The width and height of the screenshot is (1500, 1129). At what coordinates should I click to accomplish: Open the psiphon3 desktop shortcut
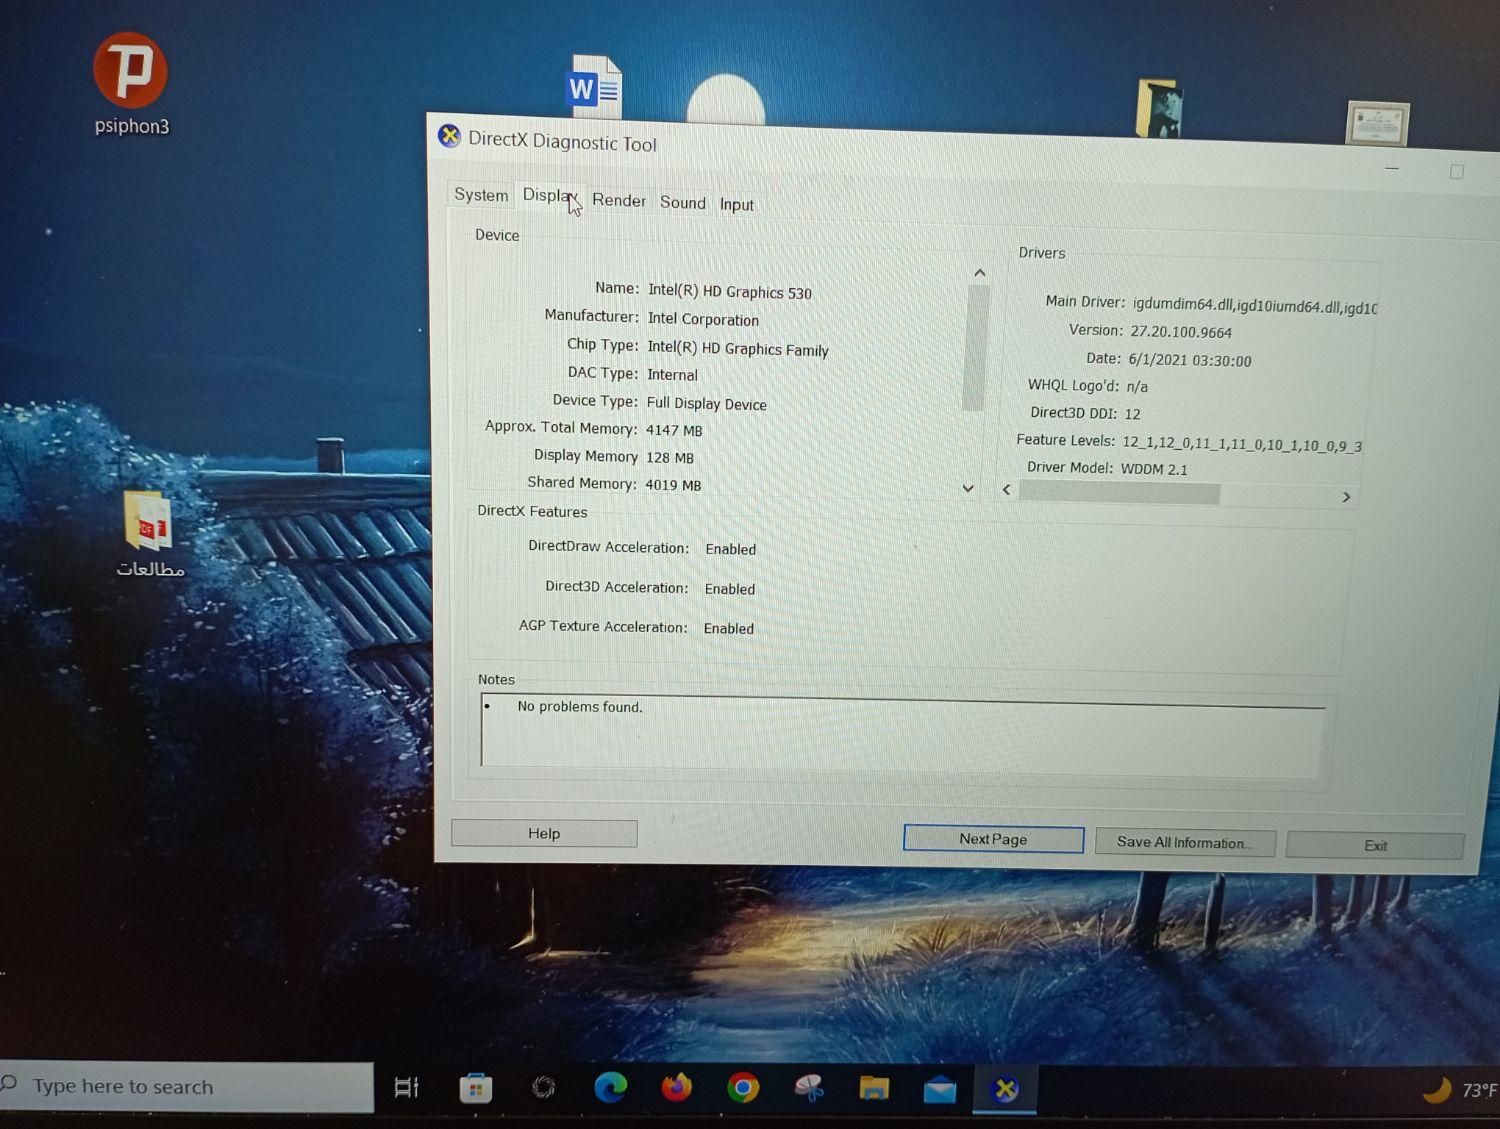(x=131, y=84)
